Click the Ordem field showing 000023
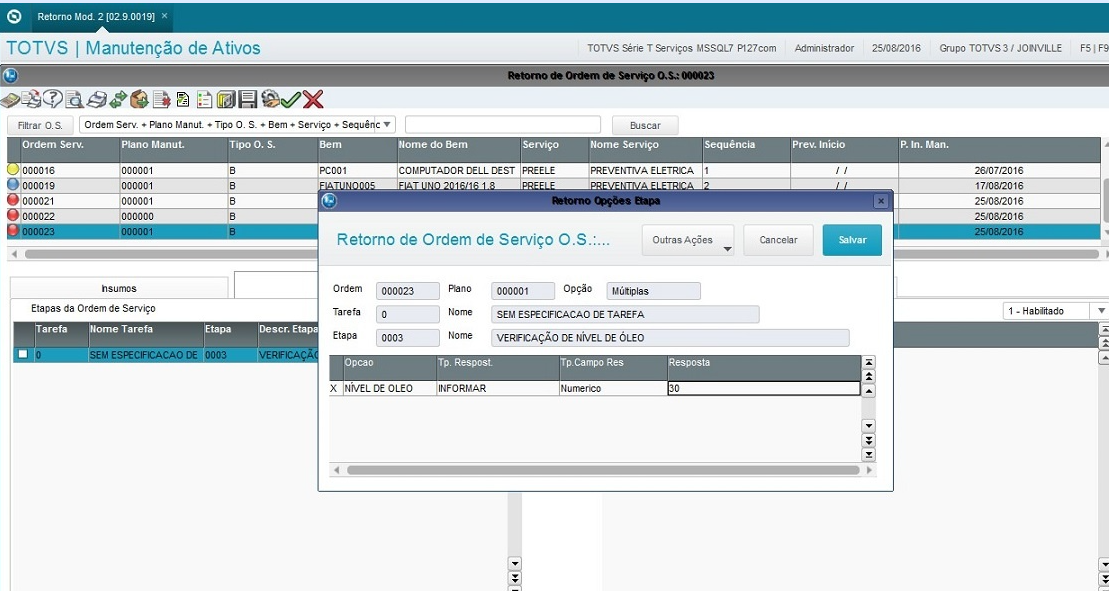This screenshot has width=1109, height=591. click(407, 291)
